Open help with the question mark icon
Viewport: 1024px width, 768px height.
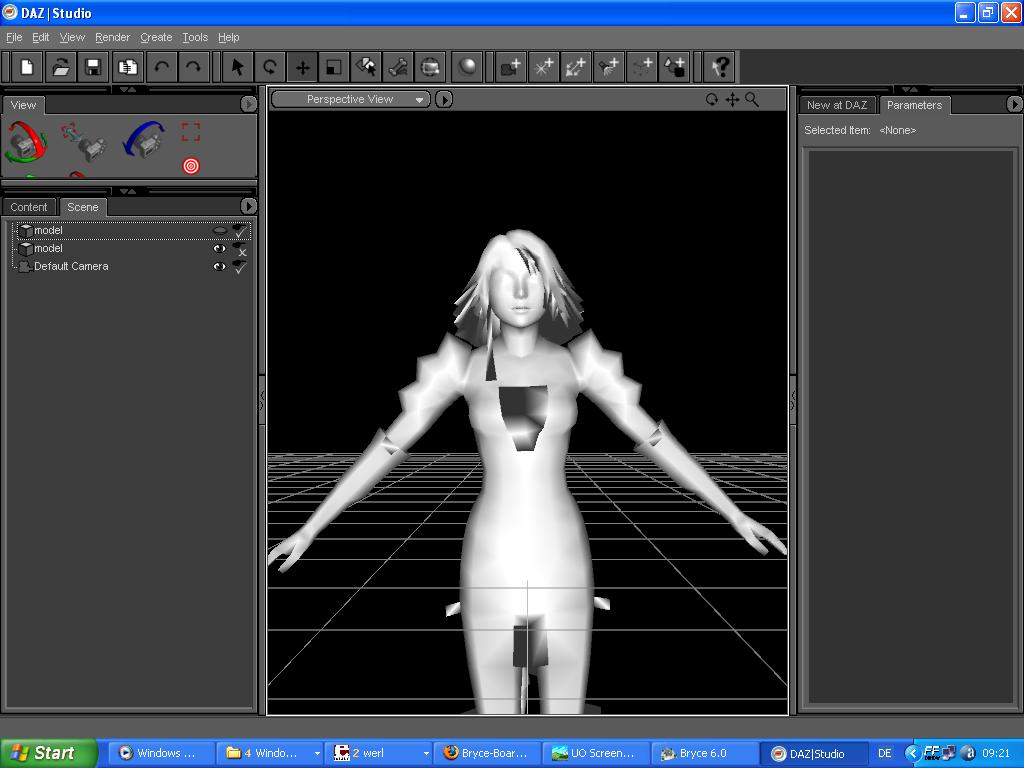720,67
